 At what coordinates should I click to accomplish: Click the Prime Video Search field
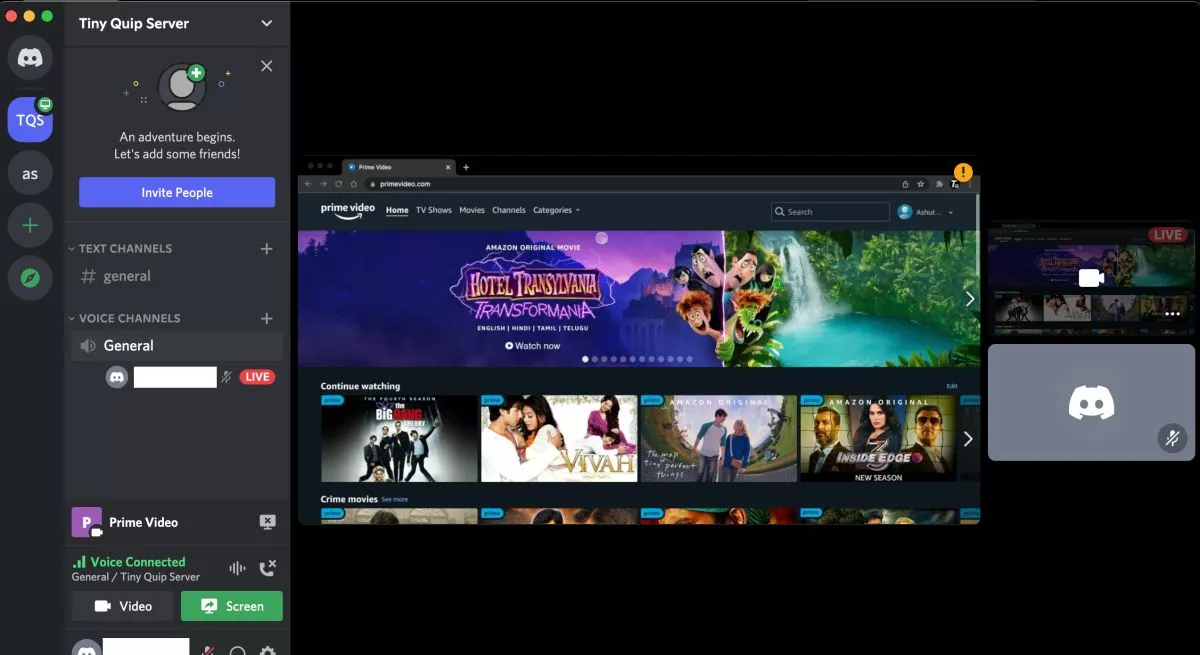point(830,212)
